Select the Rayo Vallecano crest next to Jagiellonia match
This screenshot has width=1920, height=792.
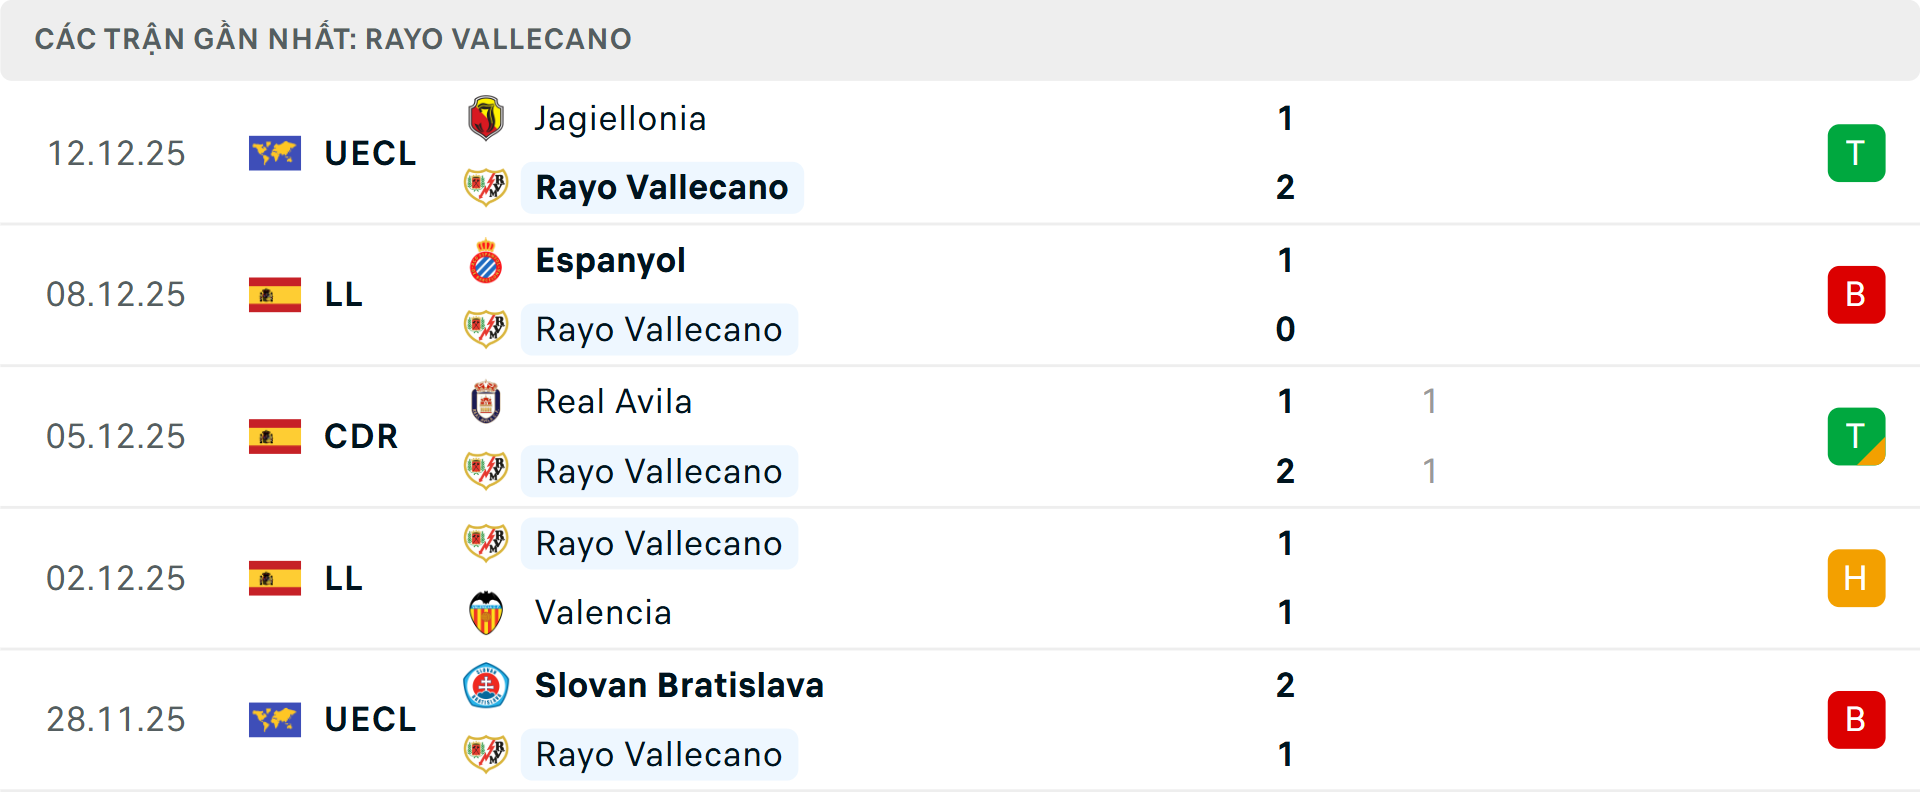[x=486, y=186]
